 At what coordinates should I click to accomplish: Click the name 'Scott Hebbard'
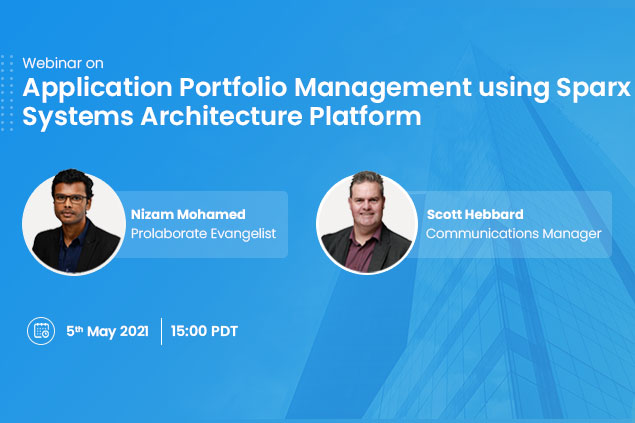[475, 214]
